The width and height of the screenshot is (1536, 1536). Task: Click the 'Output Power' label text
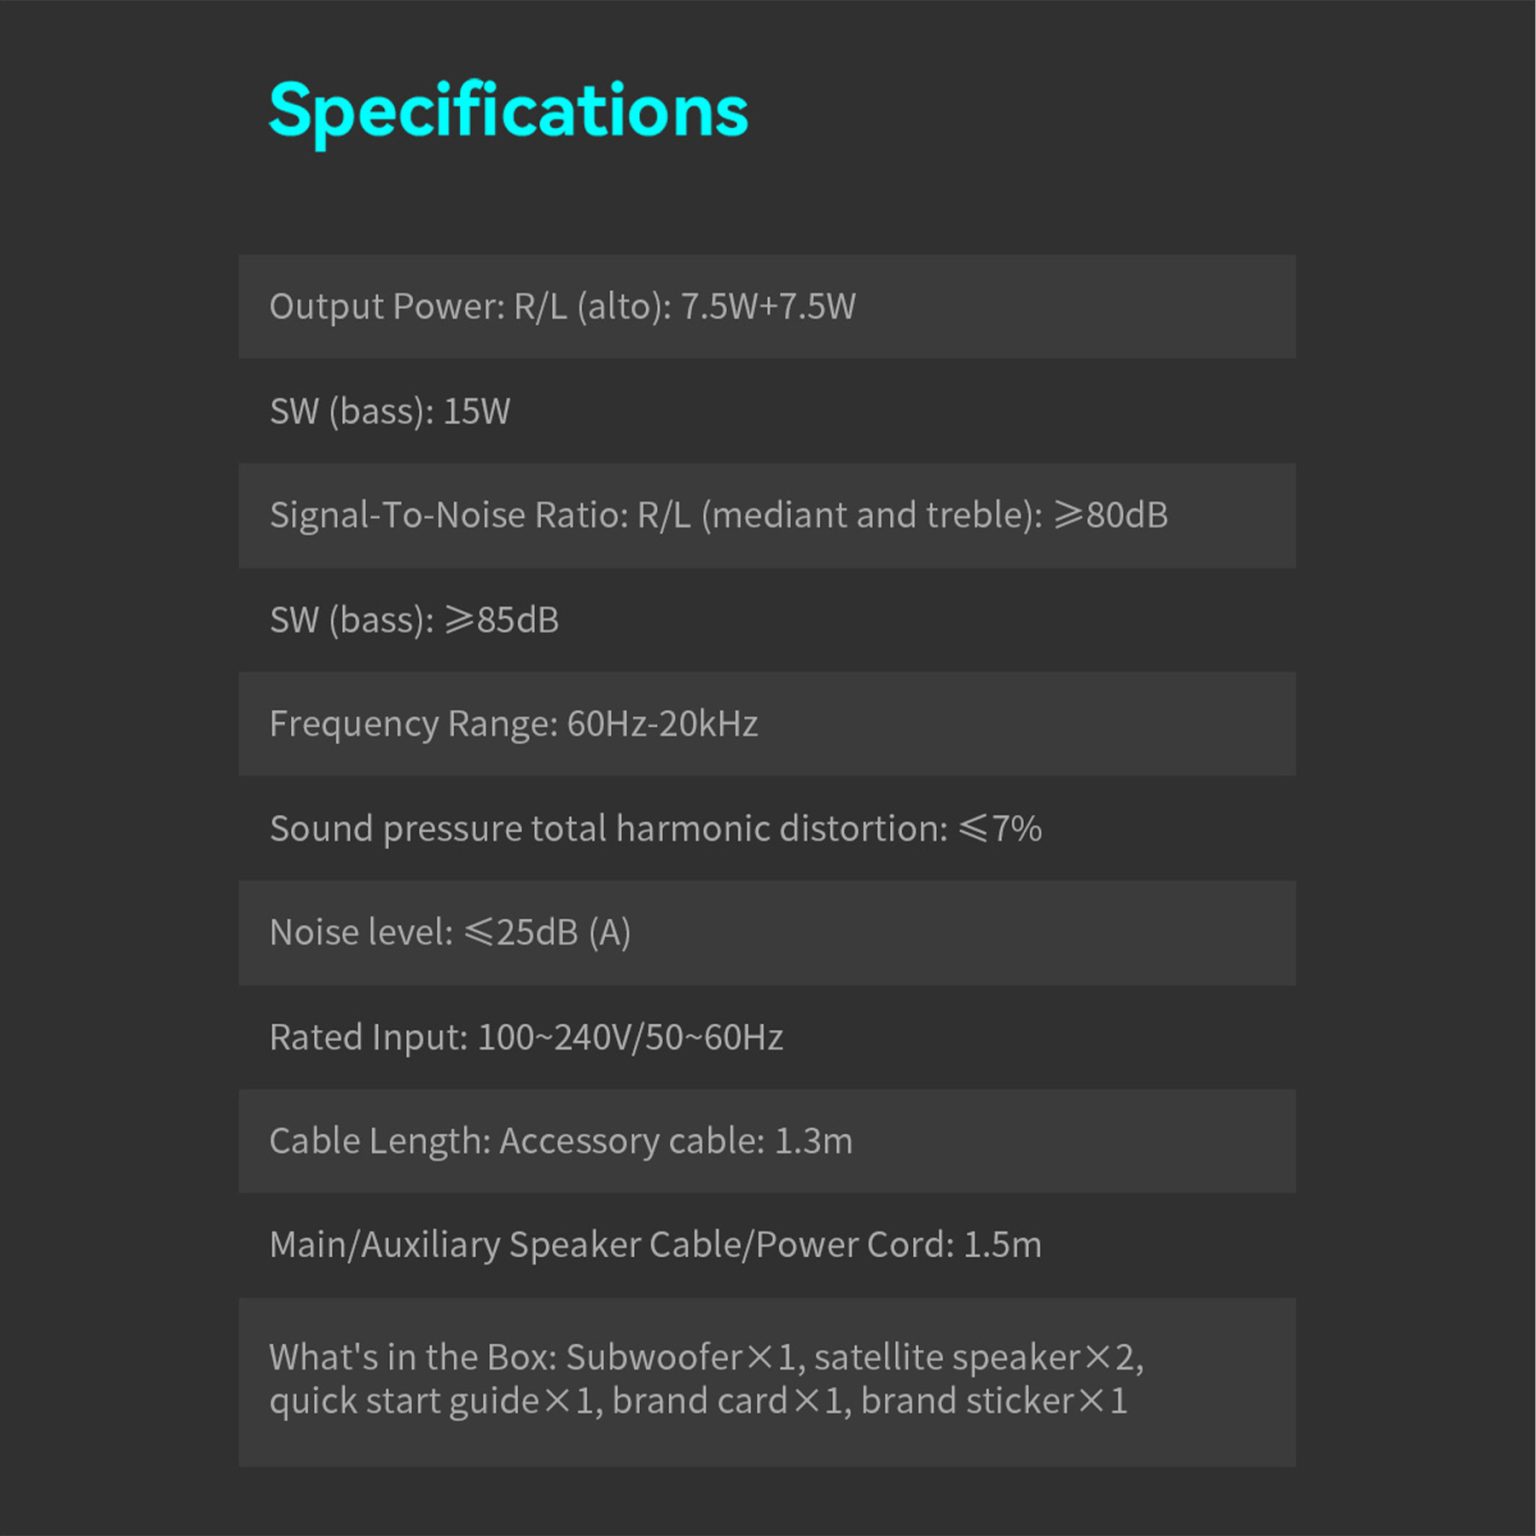pos(386,306)
